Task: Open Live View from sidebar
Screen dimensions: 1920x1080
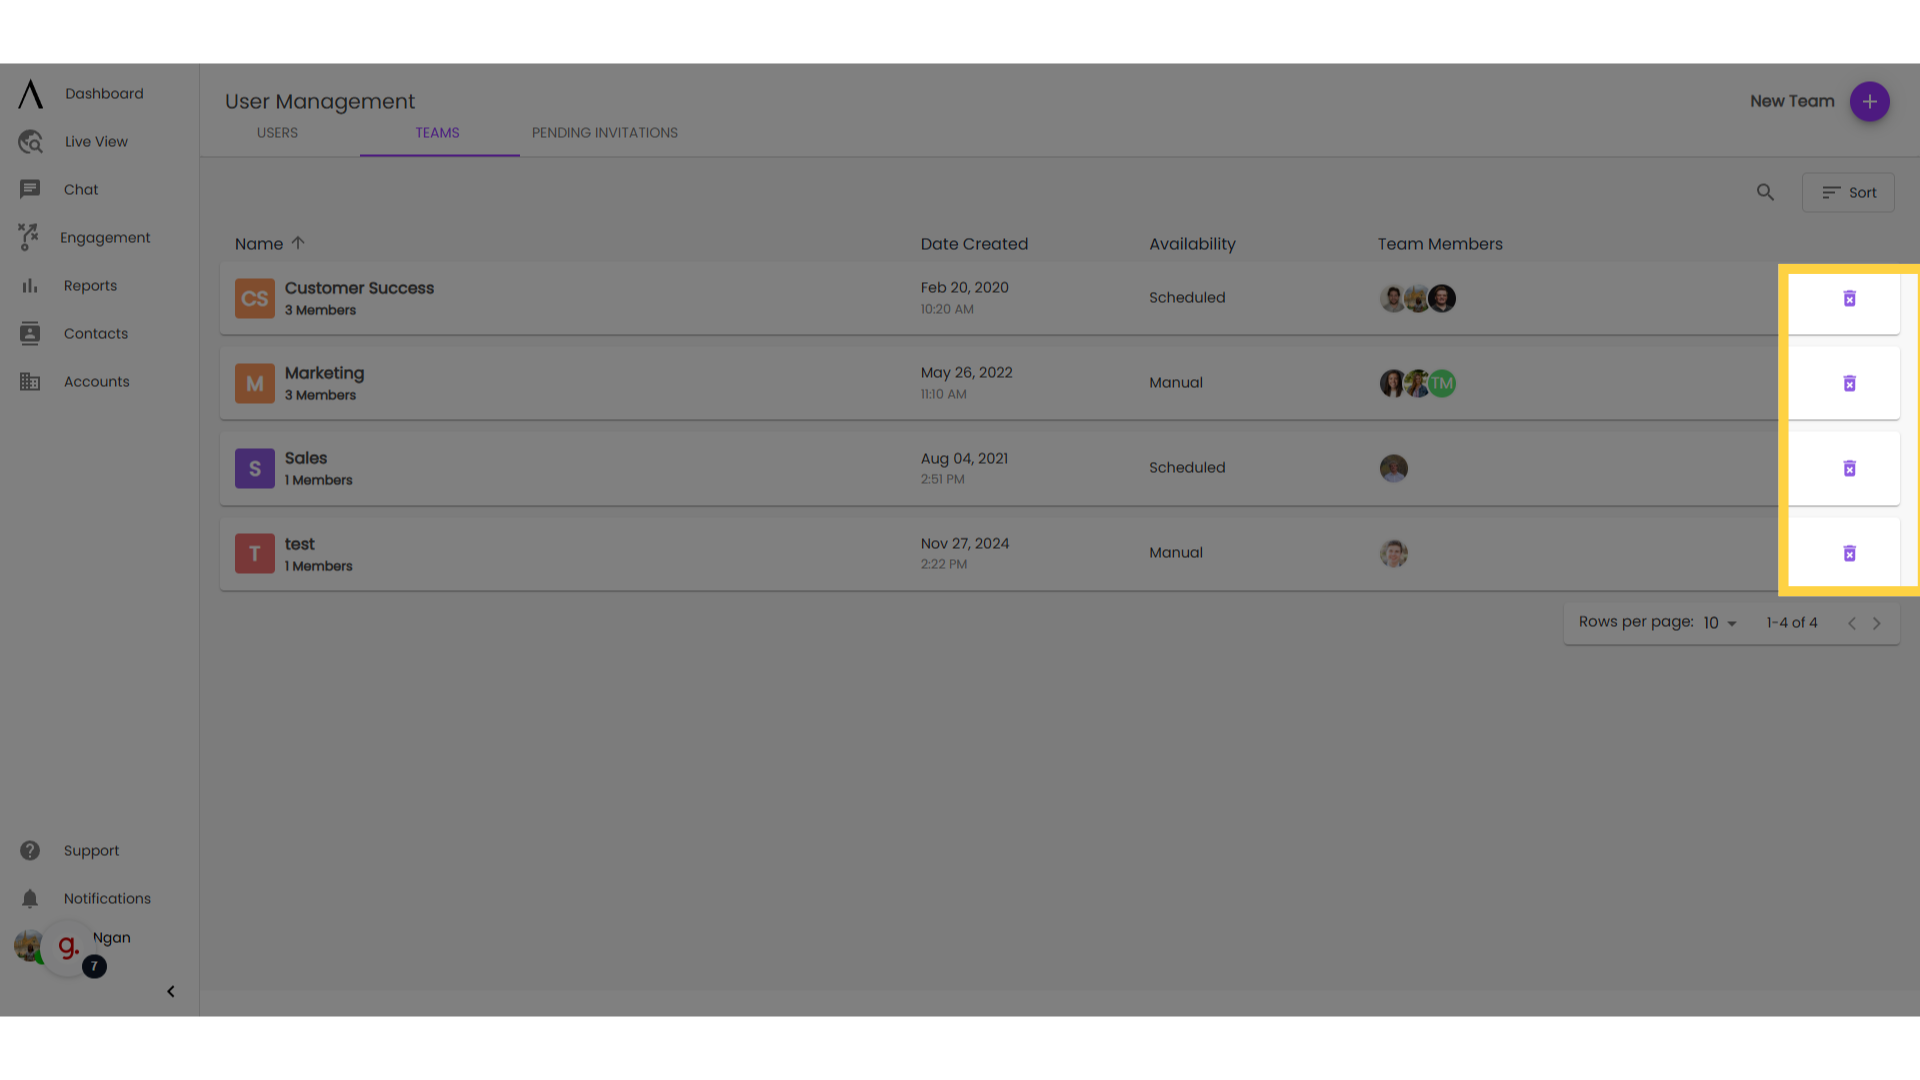Action: (x=96, y=141)
